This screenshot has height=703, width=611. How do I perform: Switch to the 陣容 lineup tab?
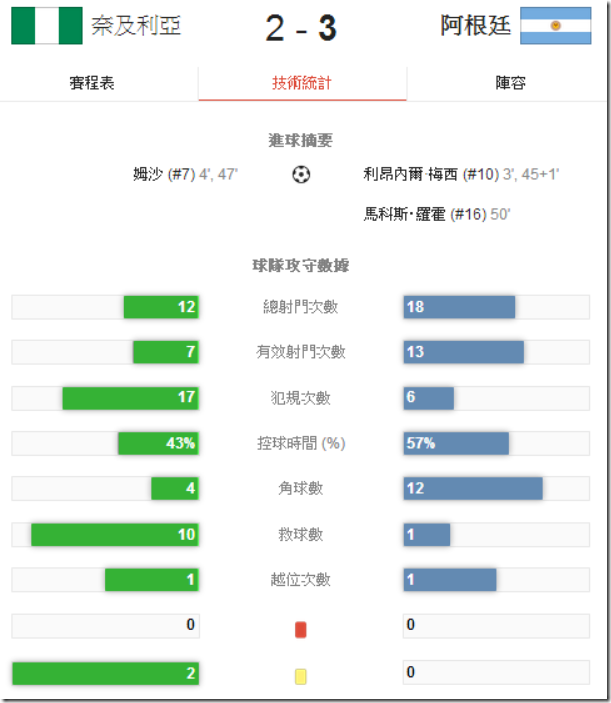pyautogui.click(x=511, y=83)
